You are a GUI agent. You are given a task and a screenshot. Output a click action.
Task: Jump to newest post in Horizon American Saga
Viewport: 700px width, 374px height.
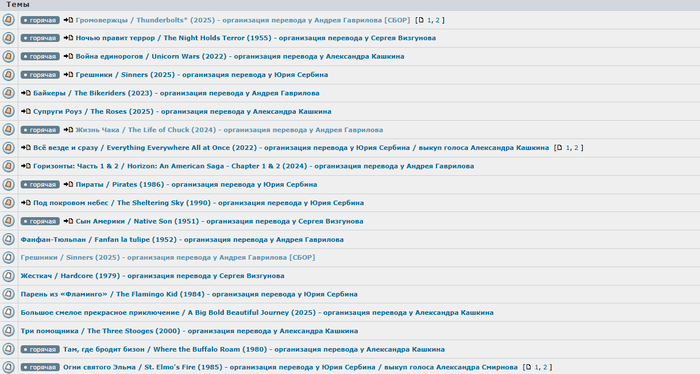pyautogui.click(x=26, y=166)
